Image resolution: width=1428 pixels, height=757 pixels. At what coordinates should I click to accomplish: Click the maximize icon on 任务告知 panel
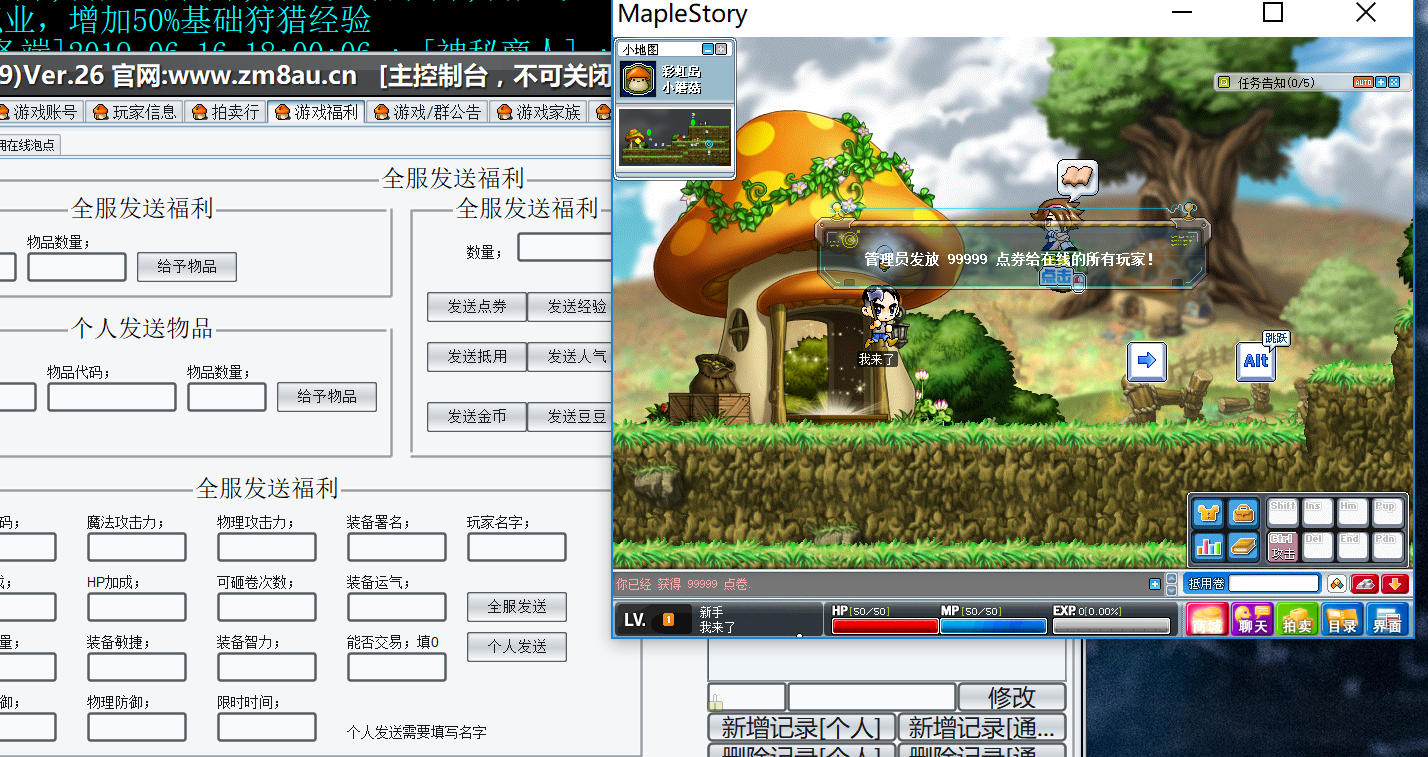tap(1394, 82)
